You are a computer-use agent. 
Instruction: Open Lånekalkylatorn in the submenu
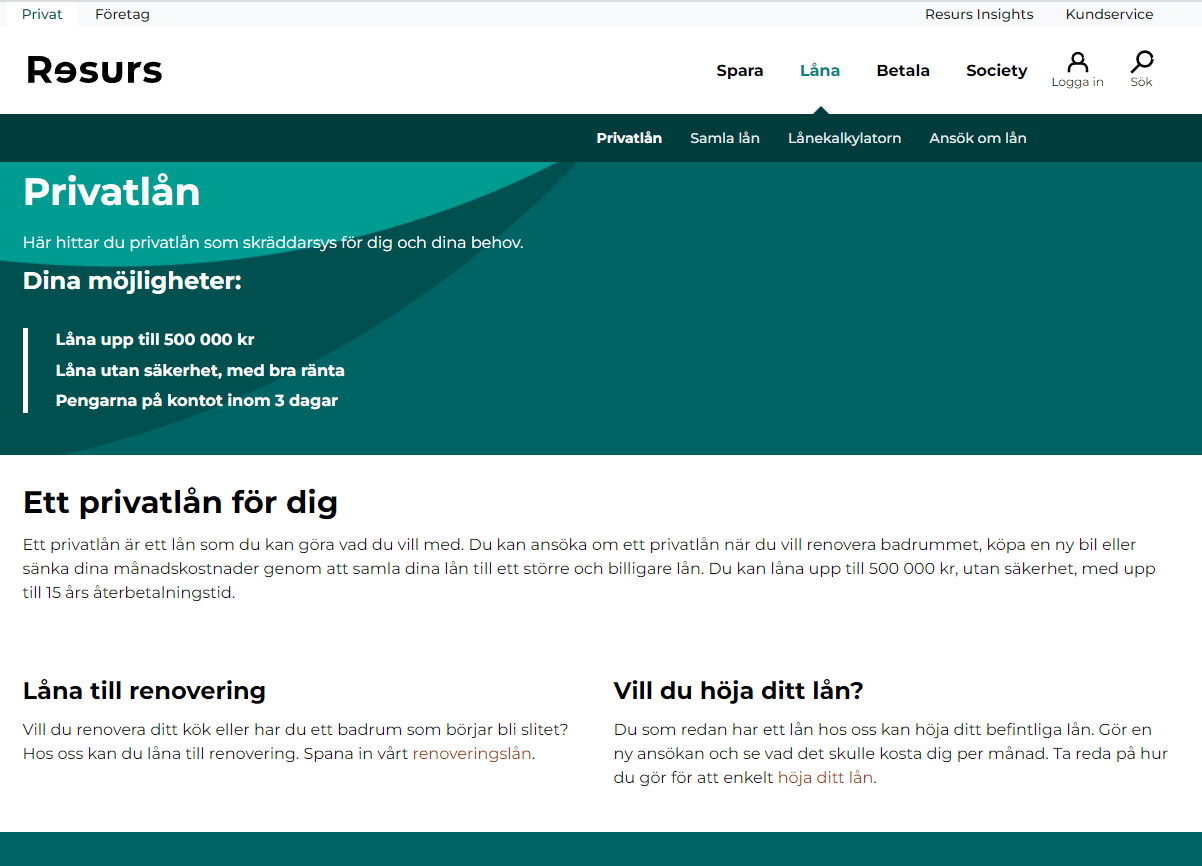click(844, 138)
